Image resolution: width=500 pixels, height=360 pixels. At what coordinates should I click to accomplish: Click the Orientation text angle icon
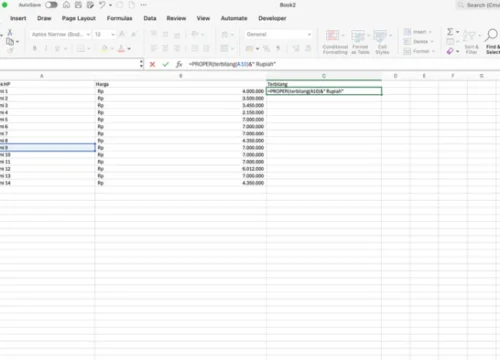(x=195, y=34)
